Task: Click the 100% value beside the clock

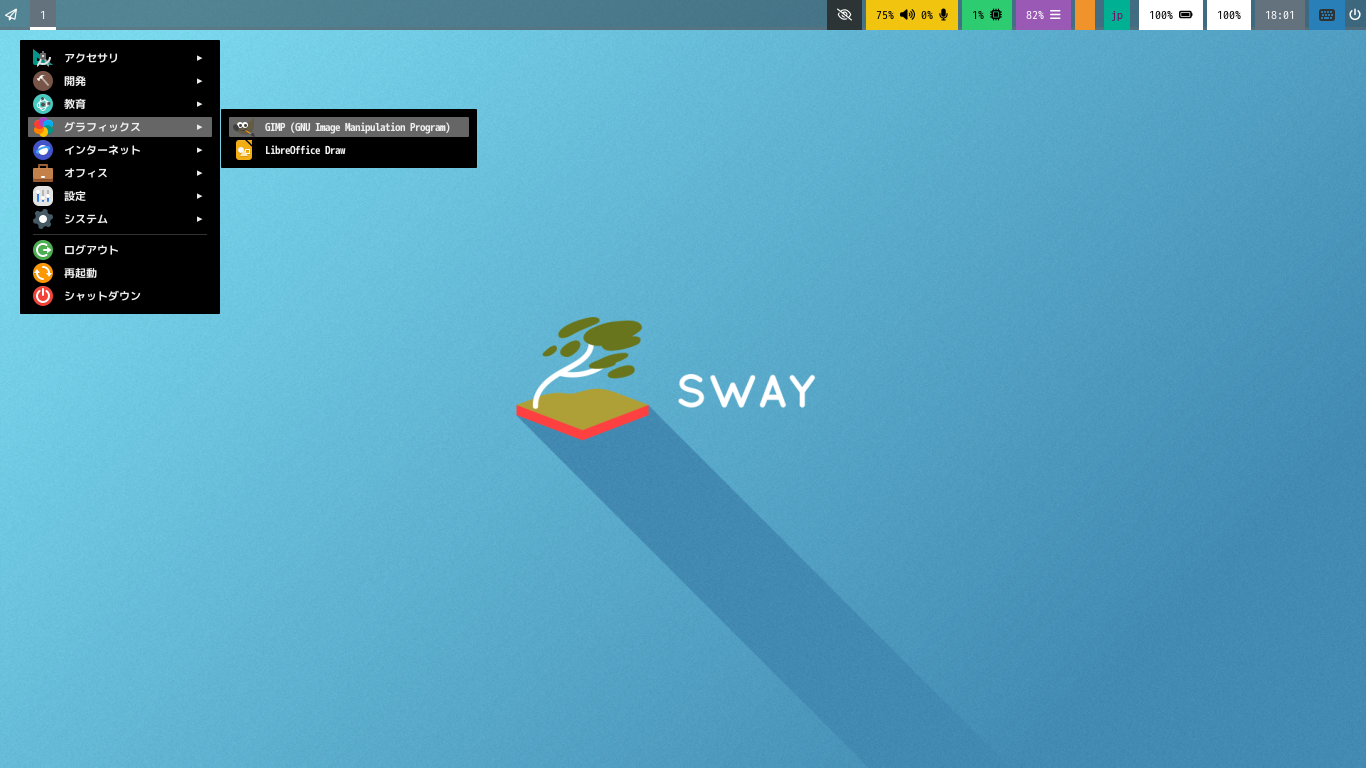Action: point(1229,15)
